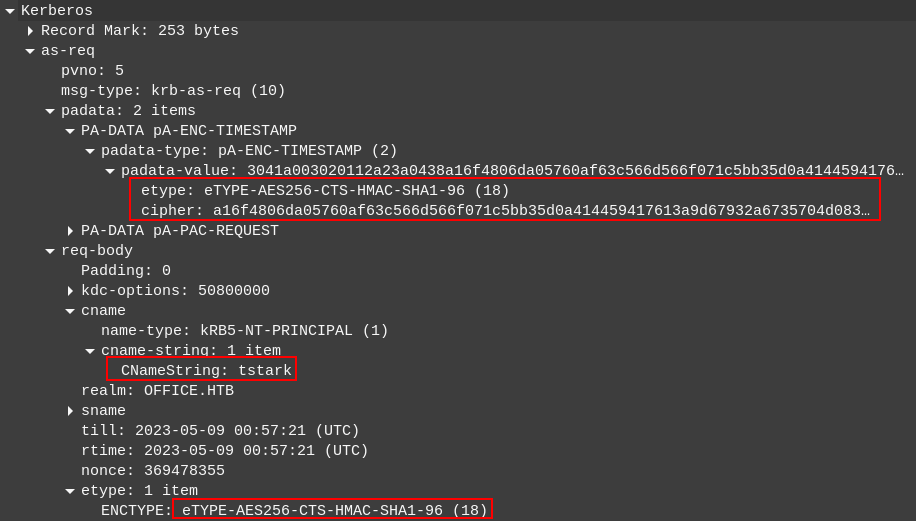Collapse the as-req section
Viewport: 916px width, 521px height.
pyautogui.click(x=30, y=51)
